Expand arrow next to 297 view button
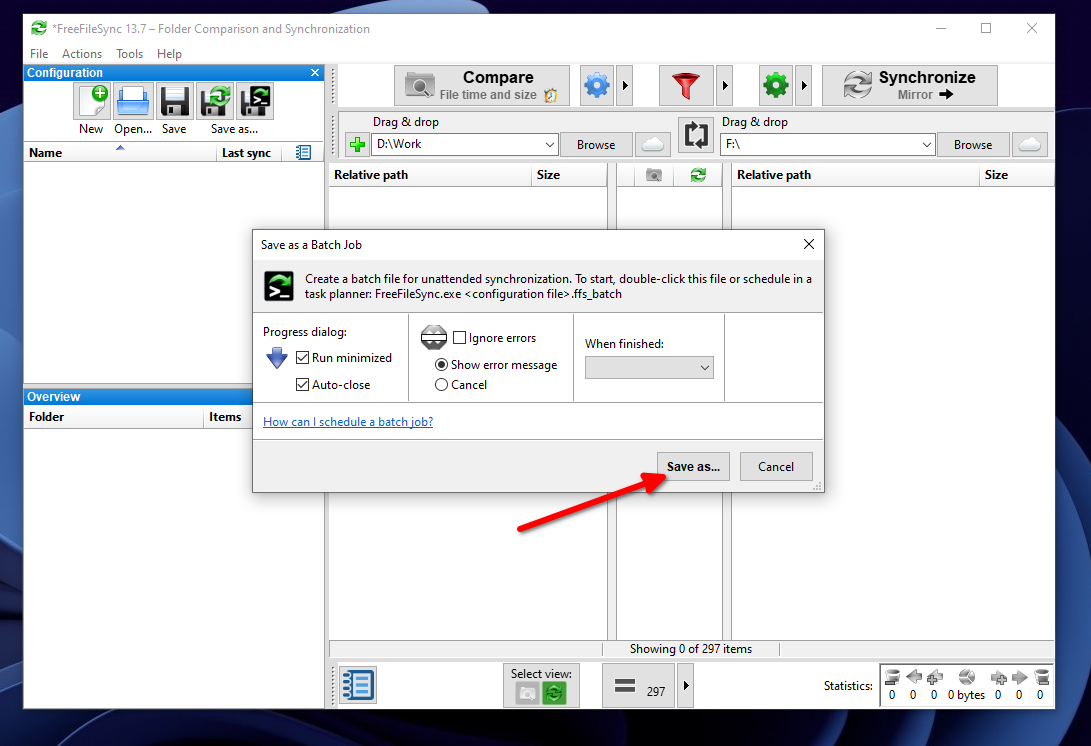 (686, 685)
